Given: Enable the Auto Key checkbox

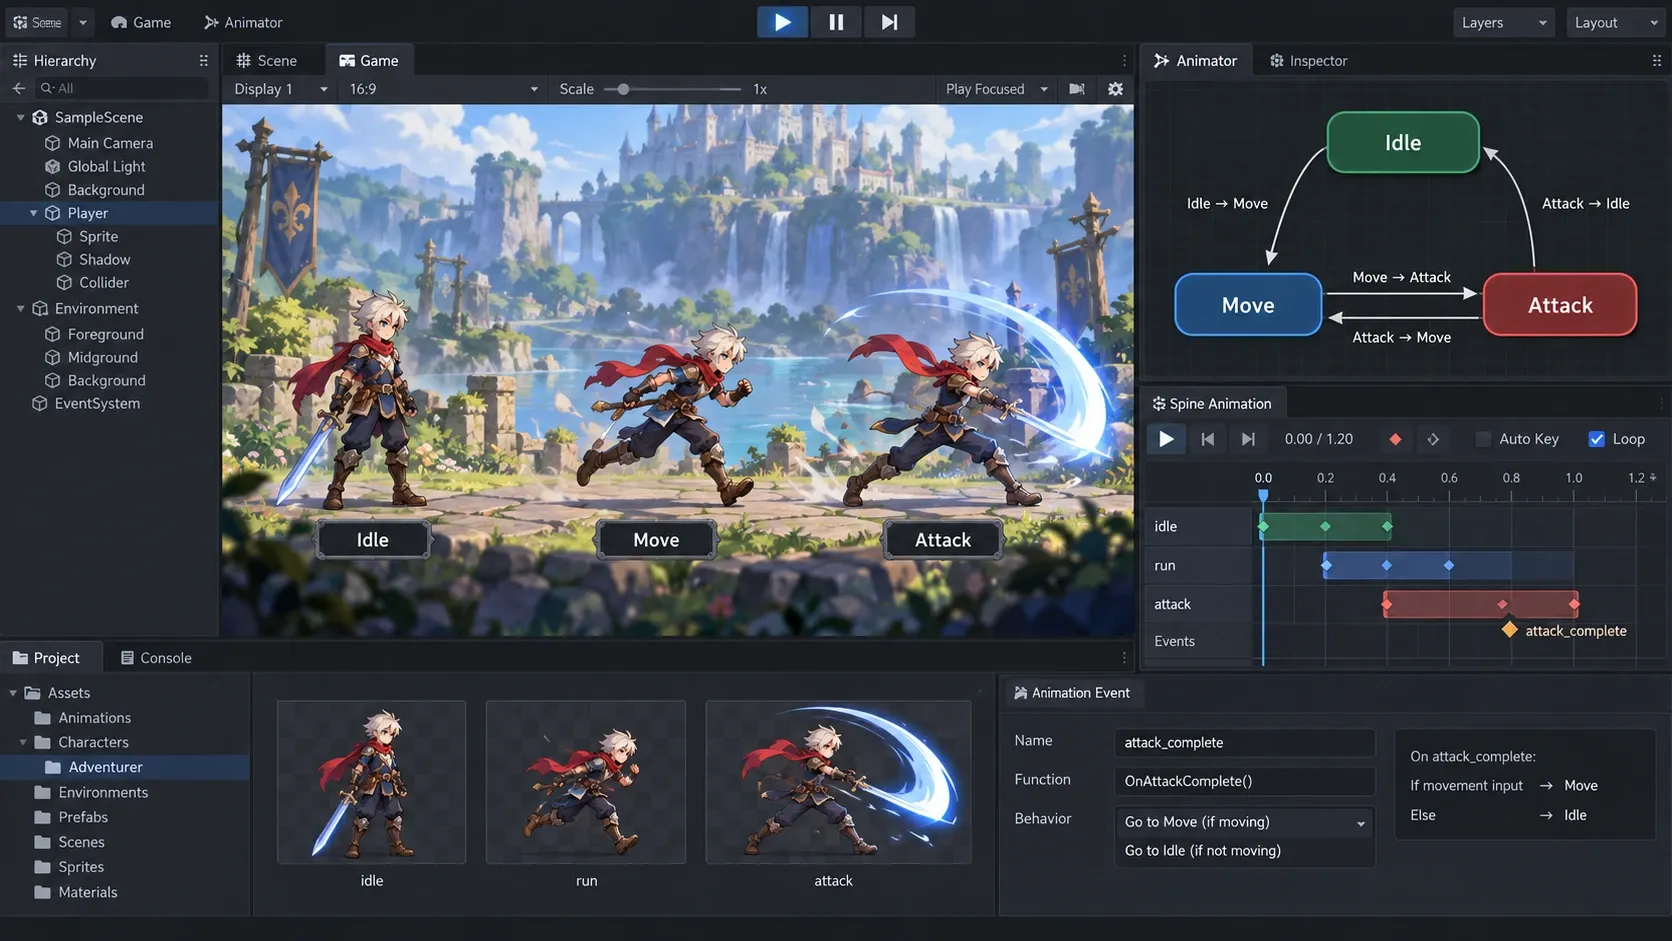Looking at the screenshot, I should [x=1483, y=439].
